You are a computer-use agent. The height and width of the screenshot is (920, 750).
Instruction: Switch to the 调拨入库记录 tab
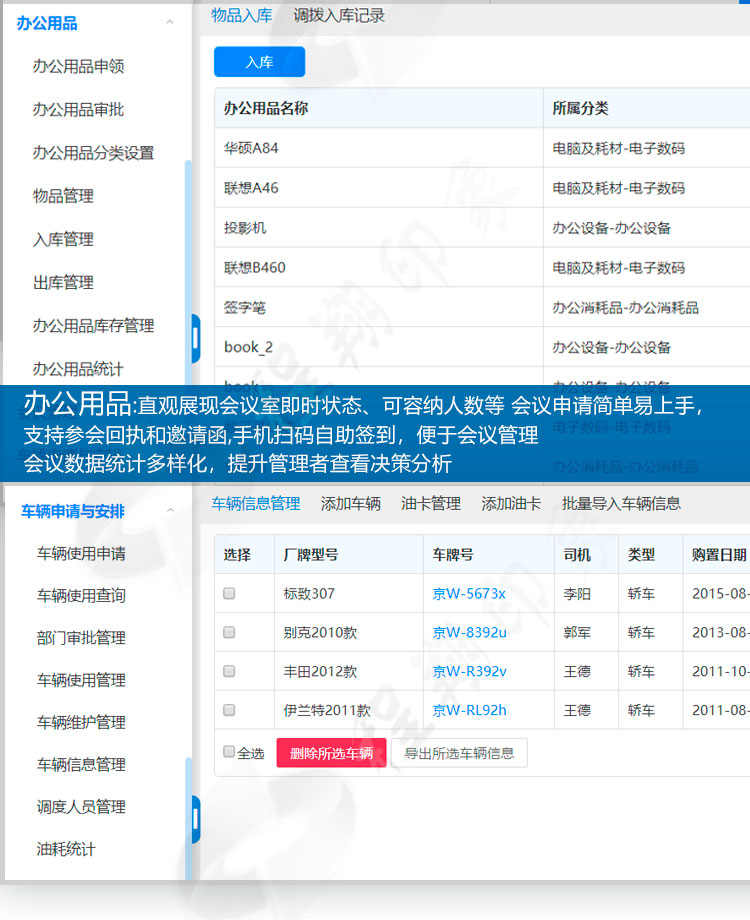(339, 15)
